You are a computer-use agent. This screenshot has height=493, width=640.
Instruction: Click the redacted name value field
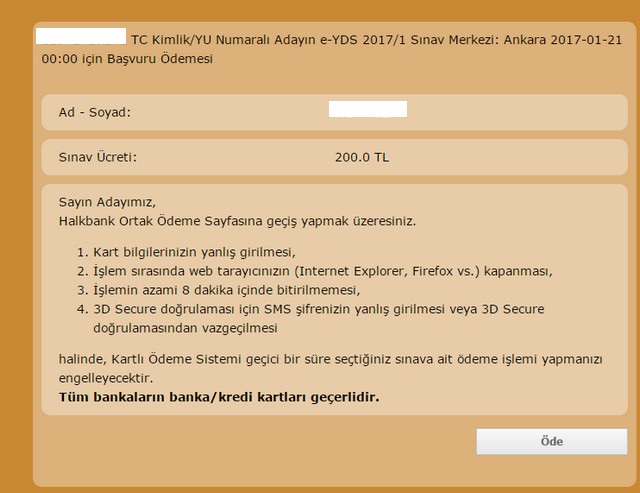(x=368, y=109)
